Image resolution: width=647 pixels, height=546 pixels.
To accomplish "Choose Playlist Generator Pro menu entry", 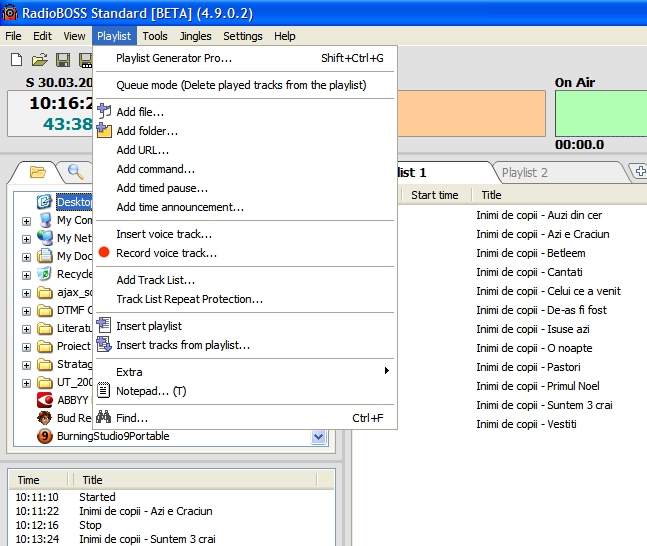I will click(x=245, y=58).
